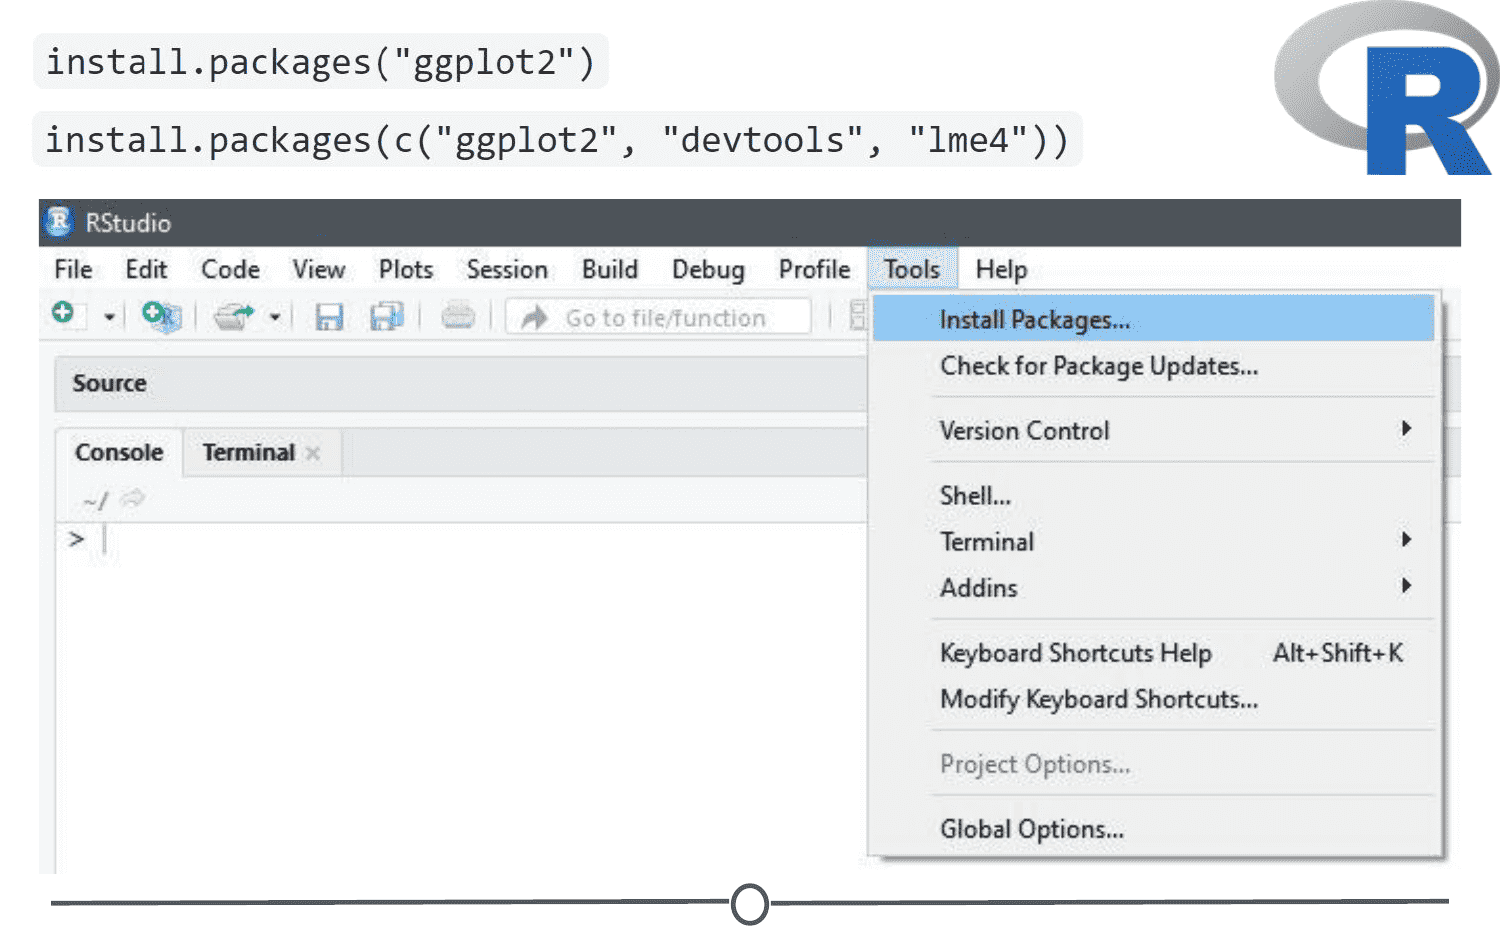Close the Terminal tab
The width and height of the screenshot is (1500, 938).
[x=313, y=453]
